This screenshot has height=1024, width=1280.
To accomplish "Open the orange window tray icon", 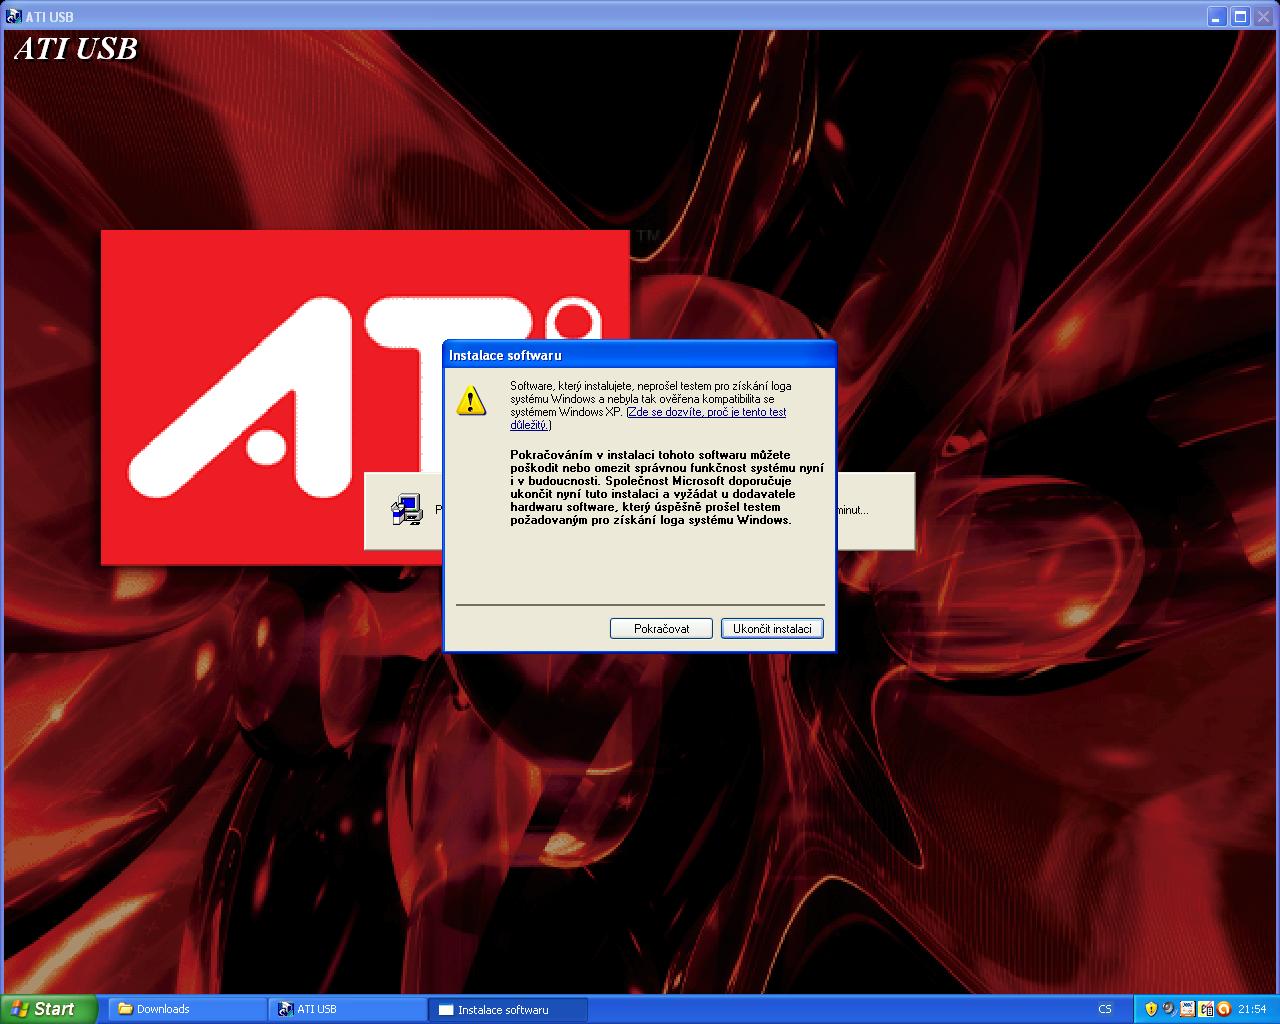I will pos(1187,1009).
